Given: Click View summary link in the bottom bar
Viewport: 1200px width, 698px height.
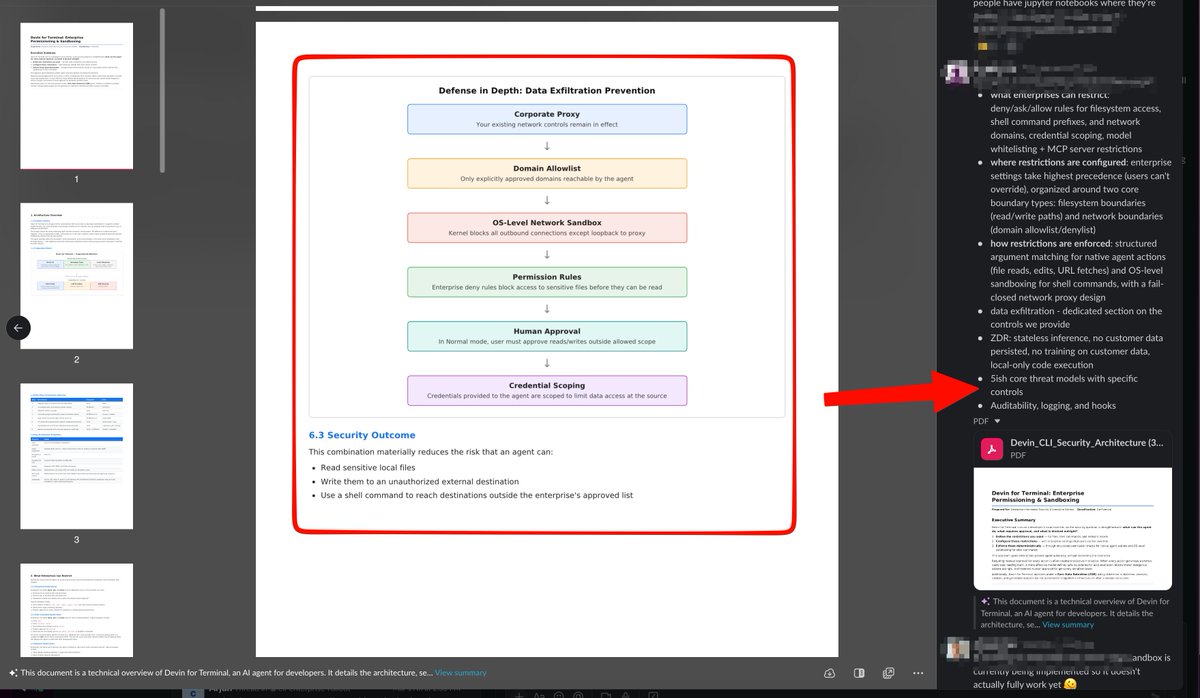Looking at the screenshot, I should point(460,673).
